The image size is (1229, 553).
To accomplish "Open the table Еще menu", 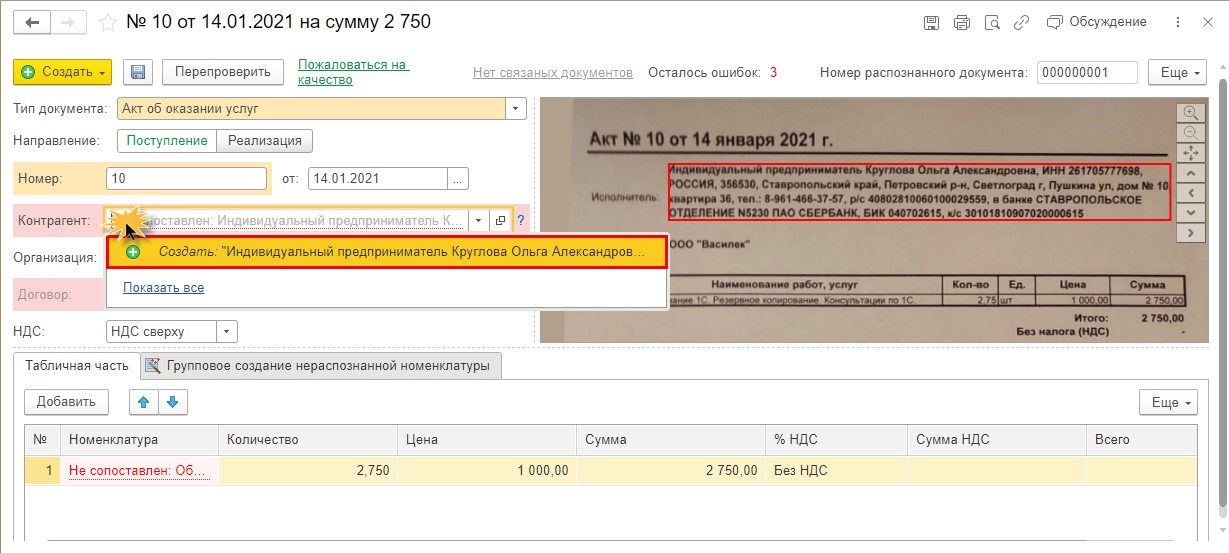I will (1168, 402).
